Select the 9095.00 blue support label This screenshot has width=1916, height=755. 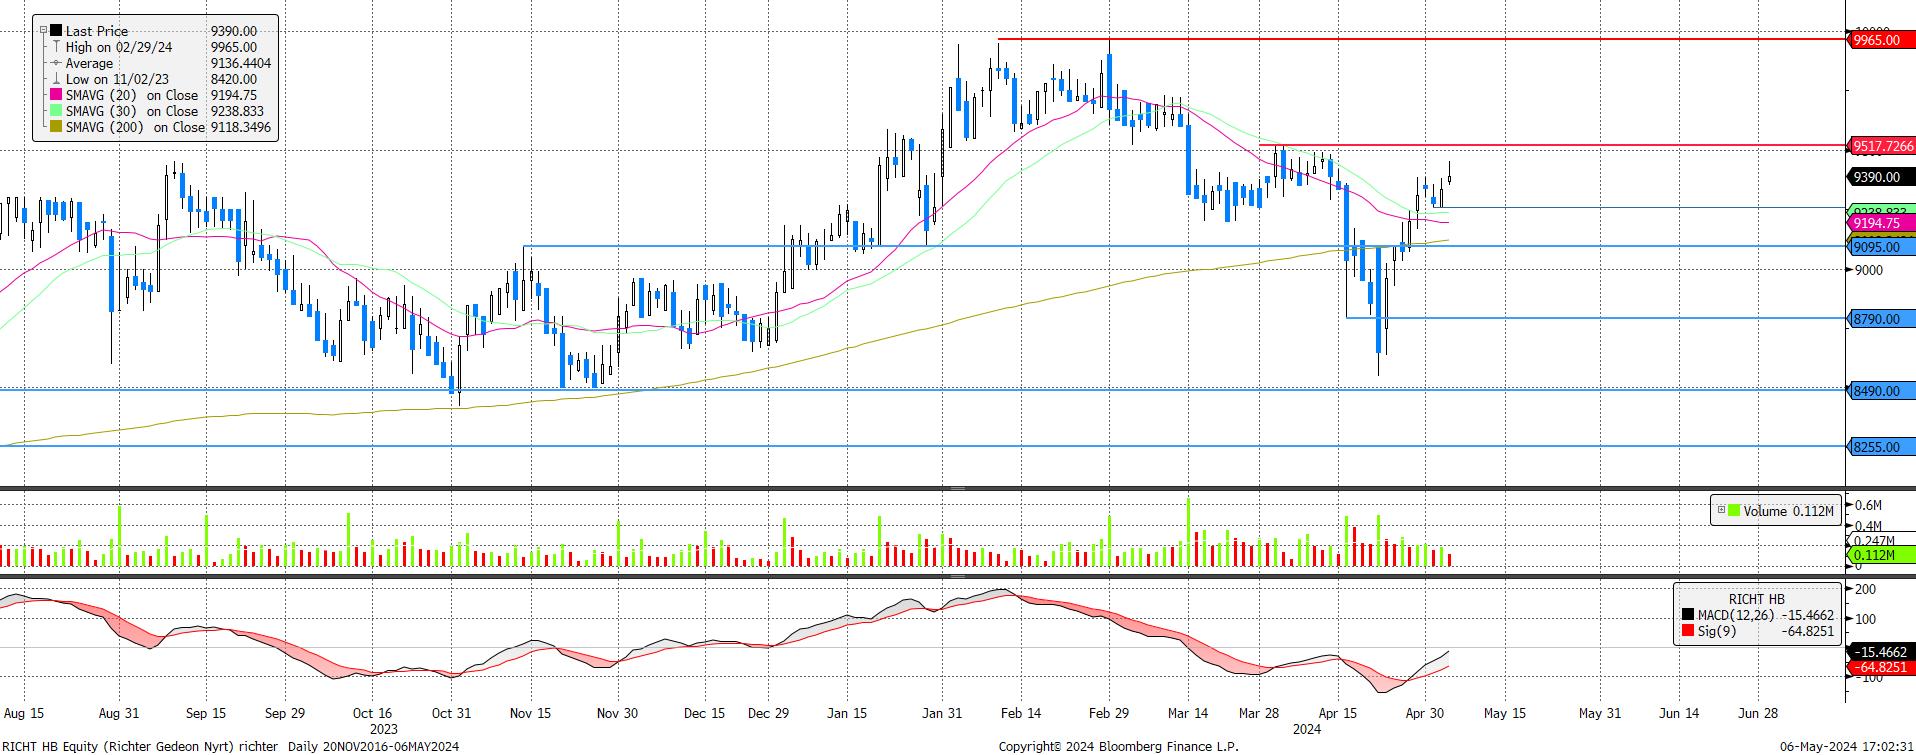[1876, 247]
